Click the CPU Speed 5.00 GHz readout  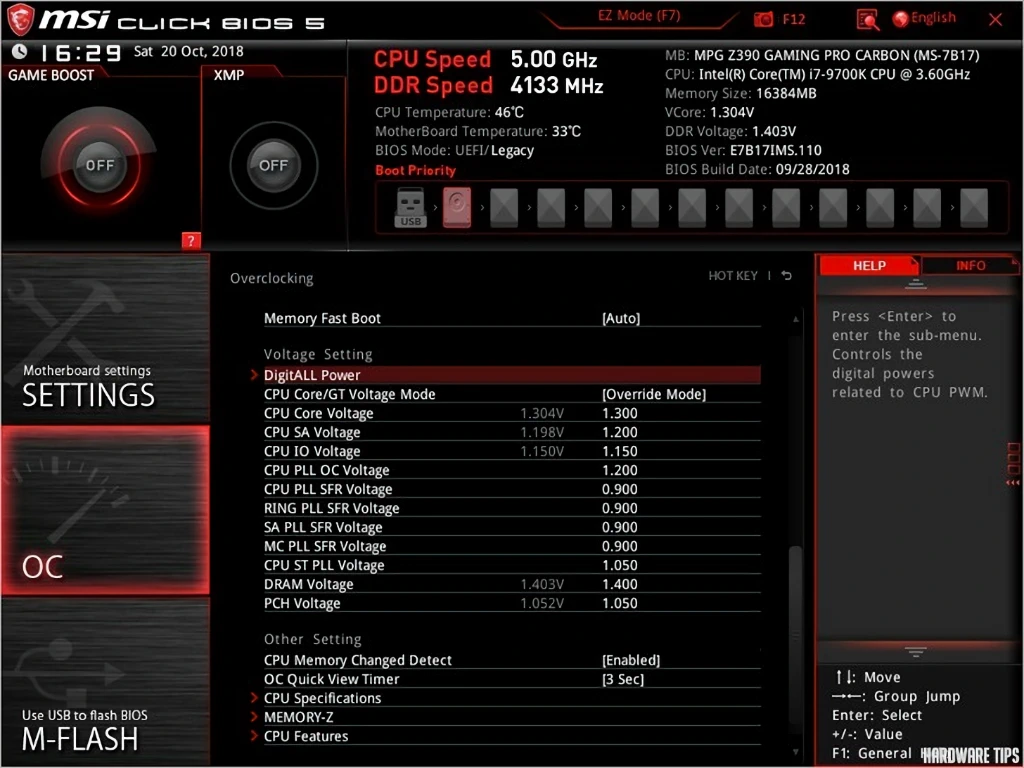pyautogui.click(x=485, y=59)
